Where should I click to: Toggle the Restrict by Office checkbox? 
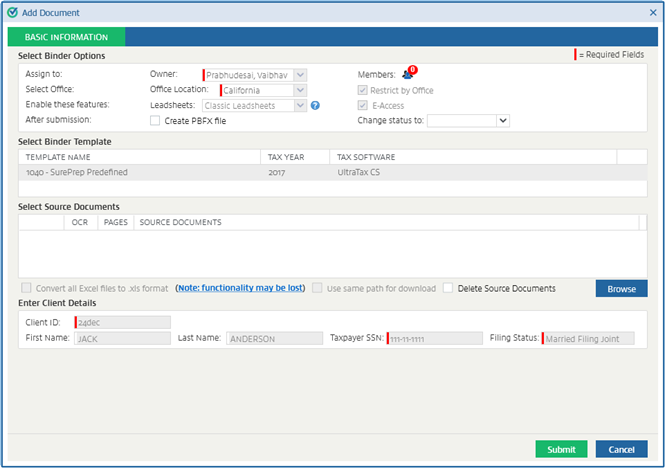click(363, 90)
